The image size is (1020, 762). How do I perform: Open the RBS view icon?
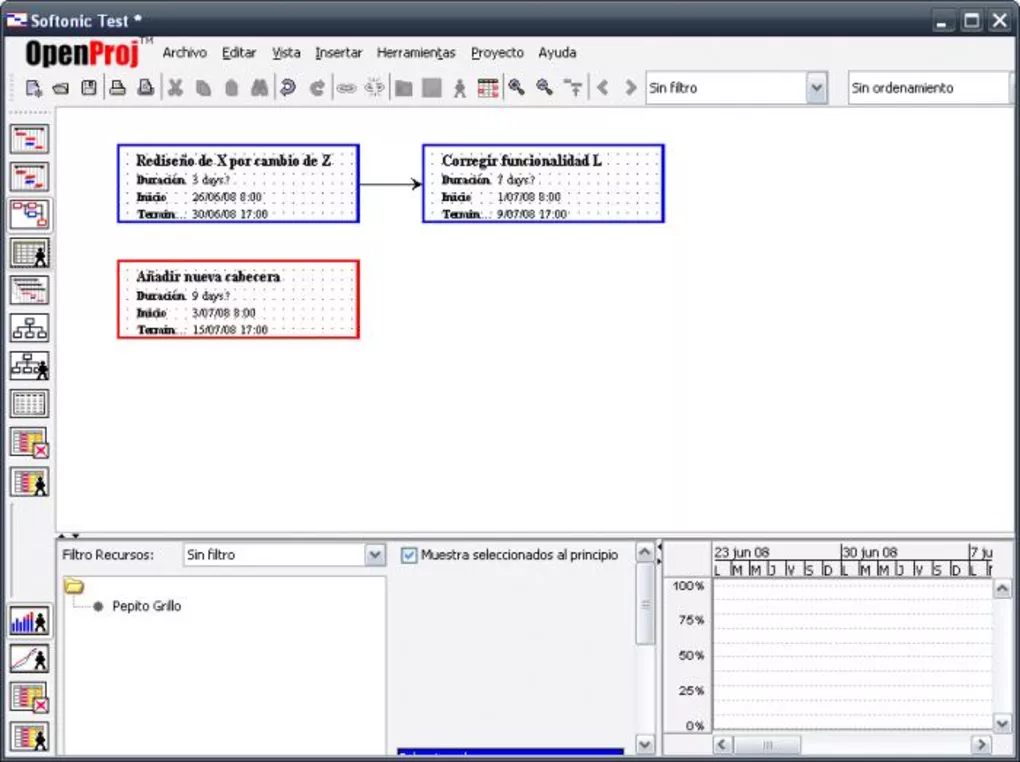pos(29,366)
